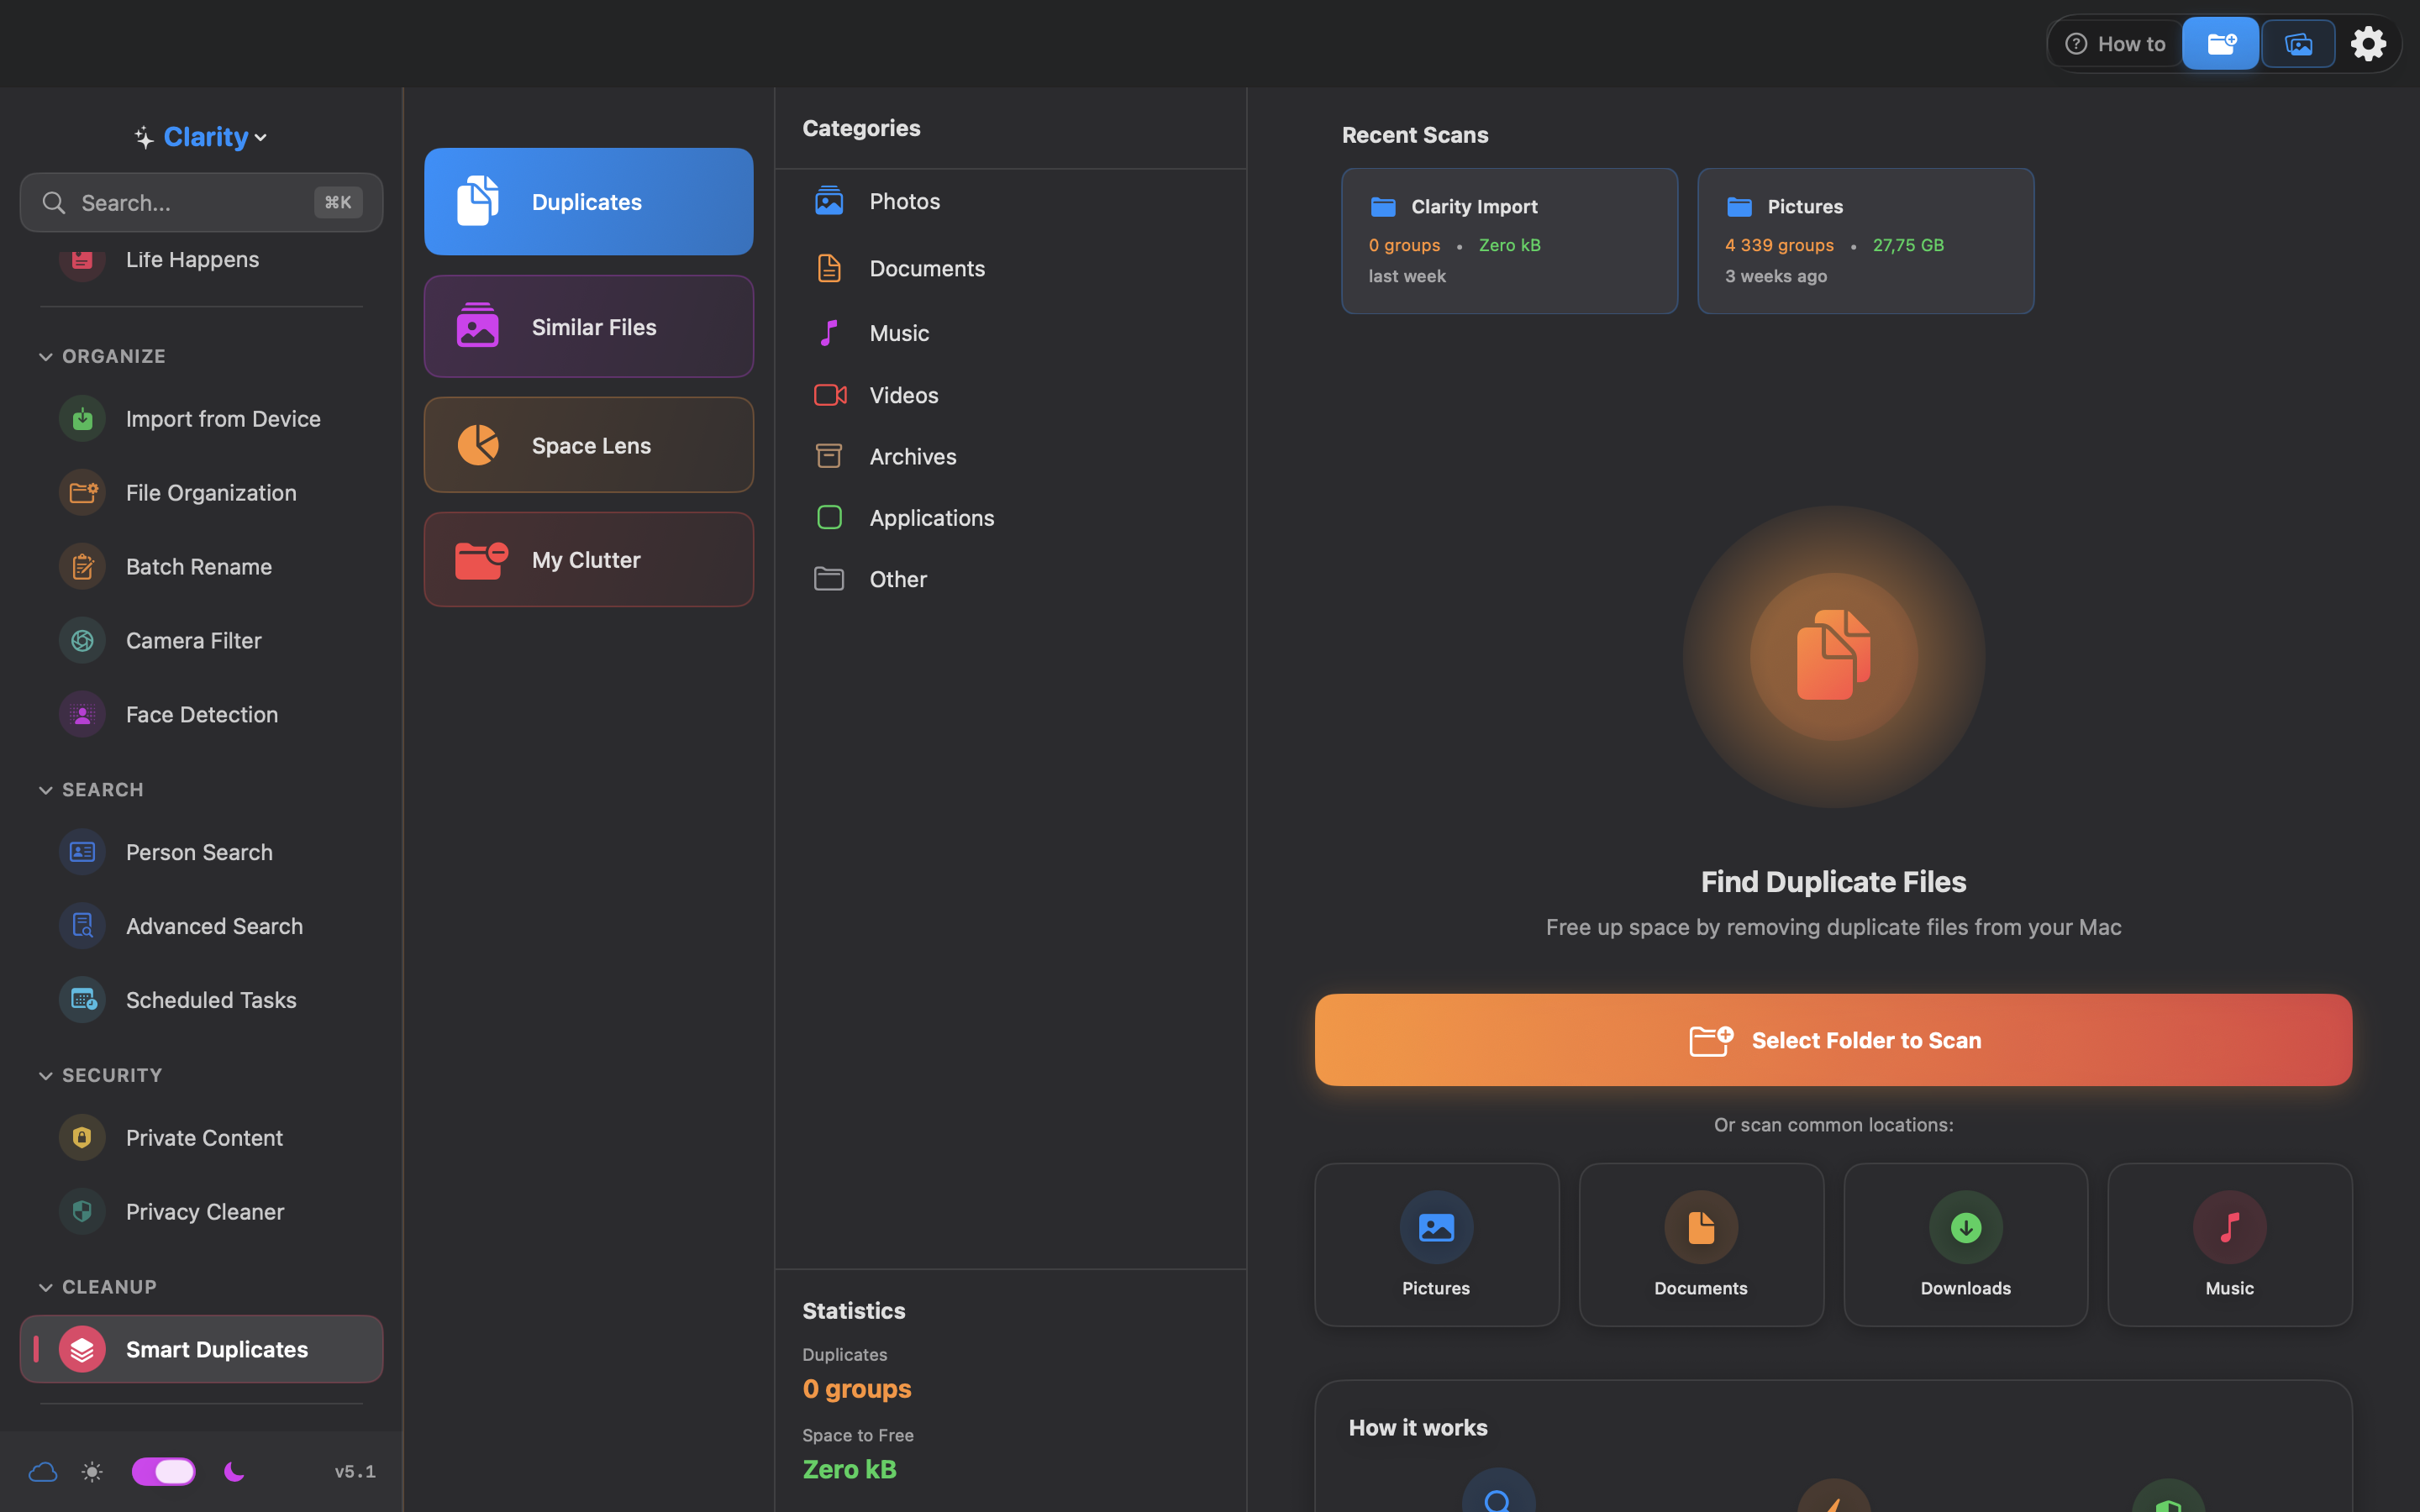
Task: Select the Similar Files tool
Action: (588, 326)
